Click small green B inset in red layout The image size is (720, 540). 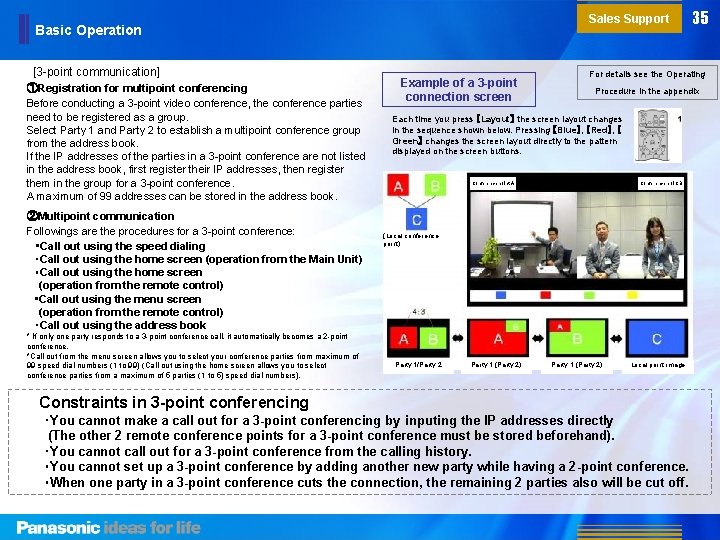coord(516,326)
